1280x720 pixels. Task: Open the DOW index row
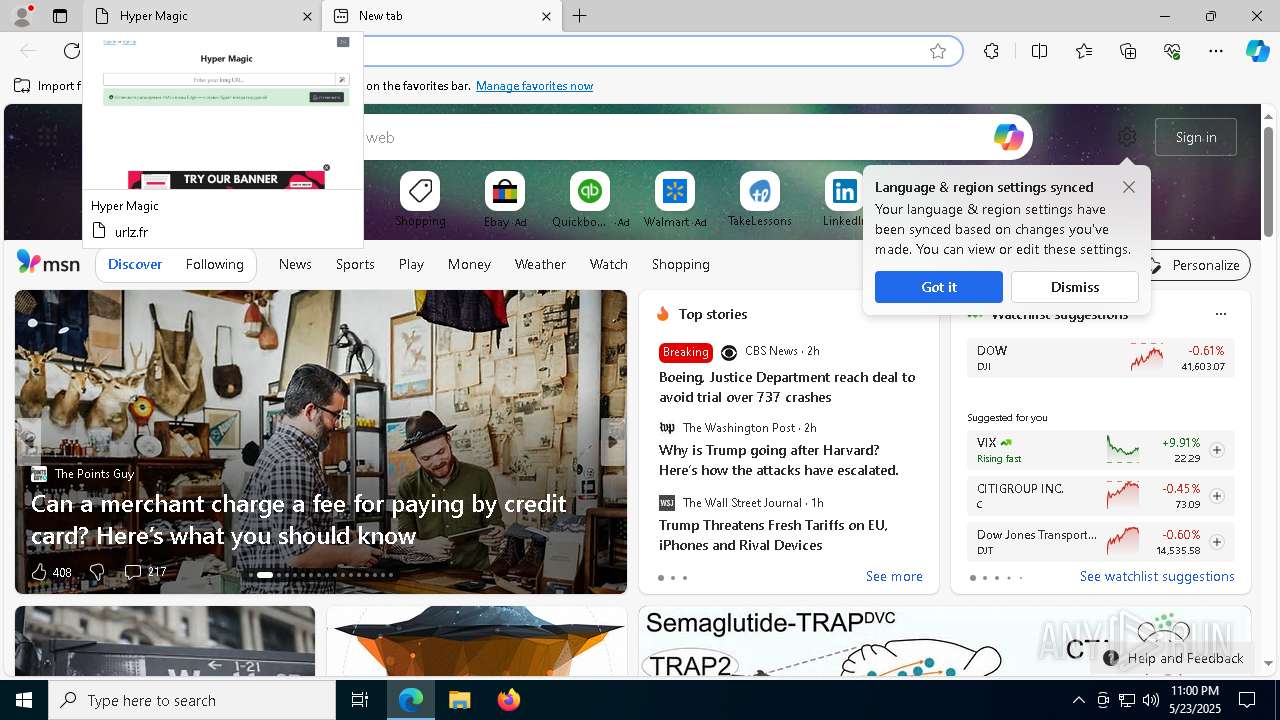[x=1101, y=358]
